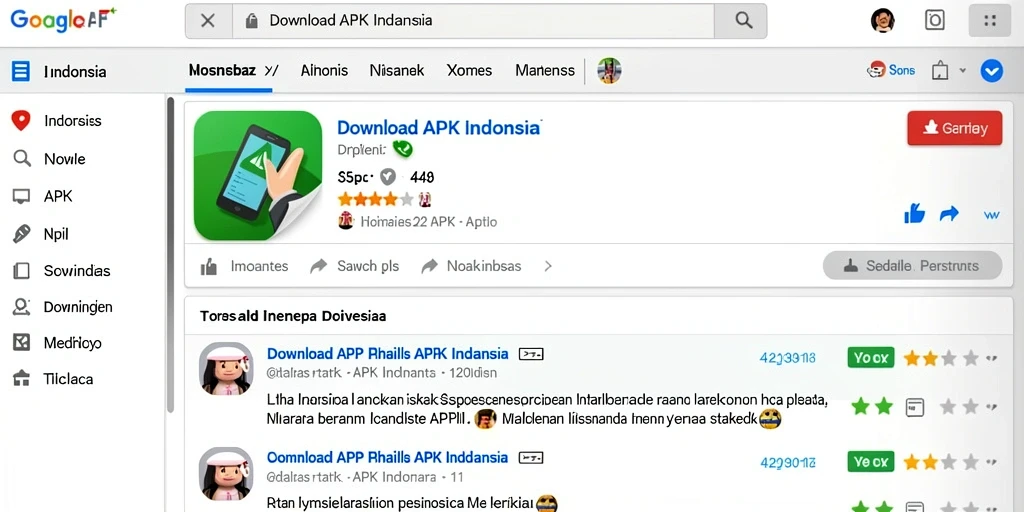The height and width of the screenshot is (512, 1024).
Task: Click the first review's avatar thumbnail
Action: click(x=226, y=368)
